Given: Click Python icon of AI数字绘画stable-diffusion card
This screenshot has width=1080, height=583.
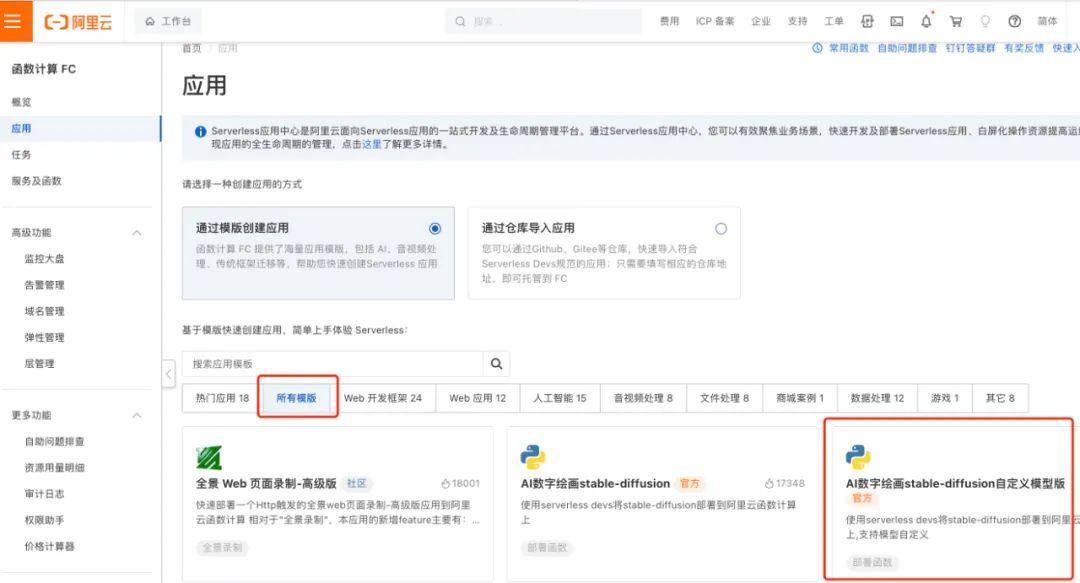Looking at the screenshot, I should (532, 457).
